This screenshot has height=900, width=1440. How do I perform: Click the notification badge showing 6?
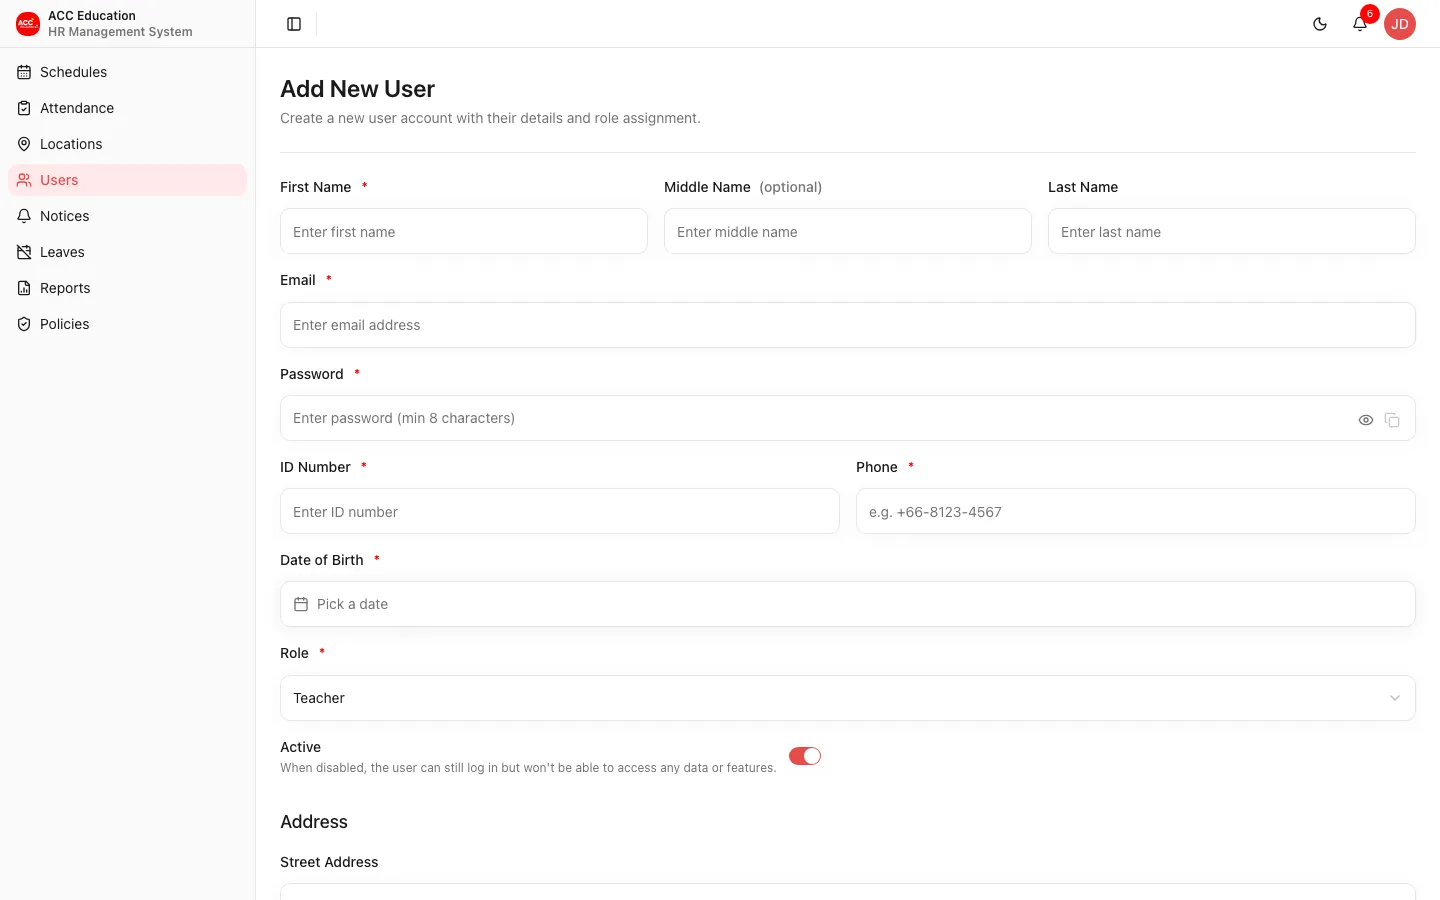(1370, 14)
